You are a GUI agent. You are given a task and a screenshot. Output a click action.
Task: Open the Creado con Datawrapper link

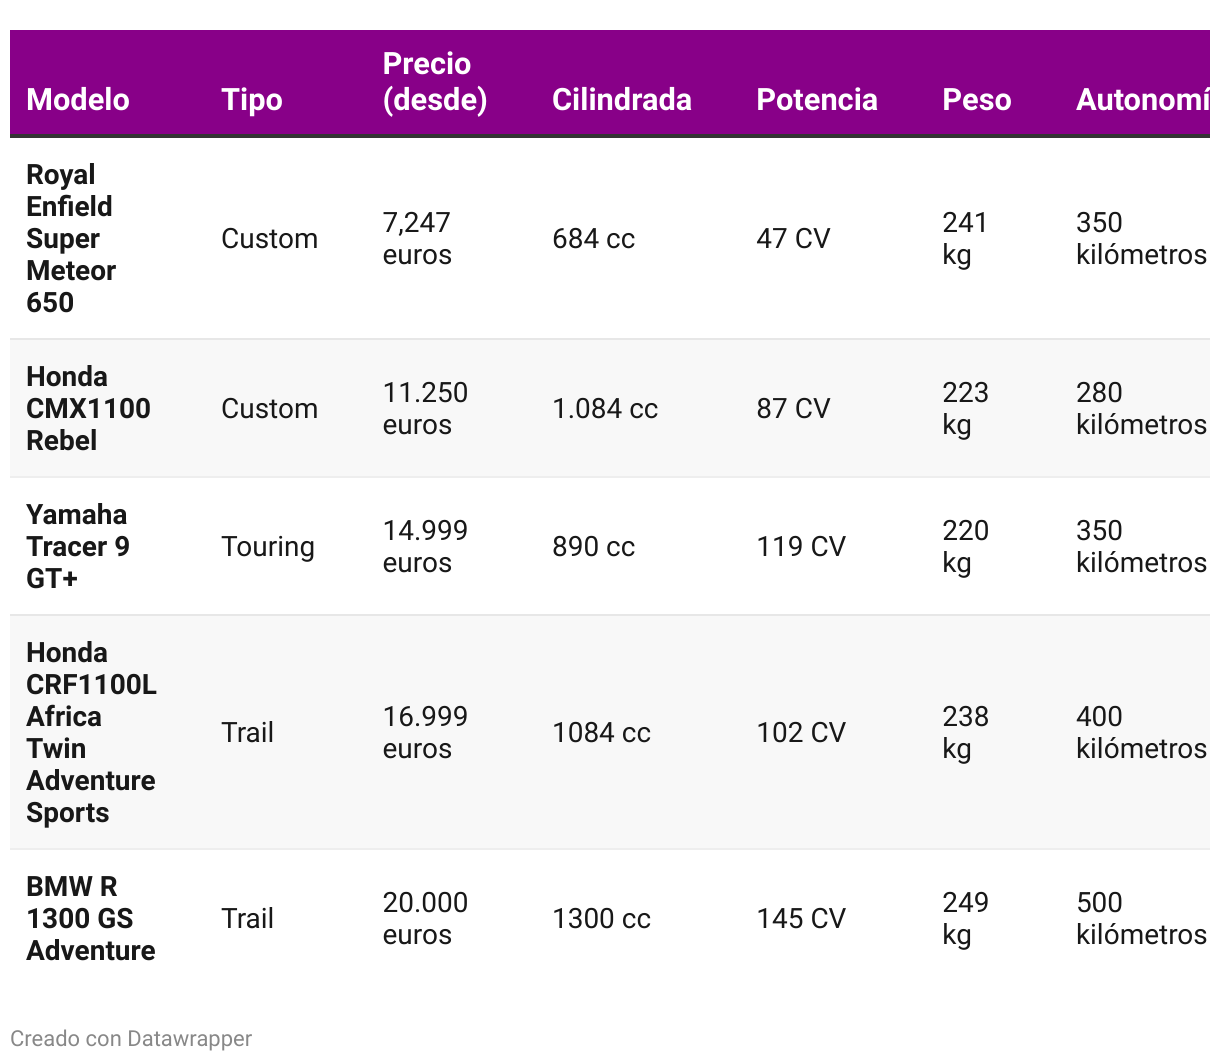(131, 1038)
